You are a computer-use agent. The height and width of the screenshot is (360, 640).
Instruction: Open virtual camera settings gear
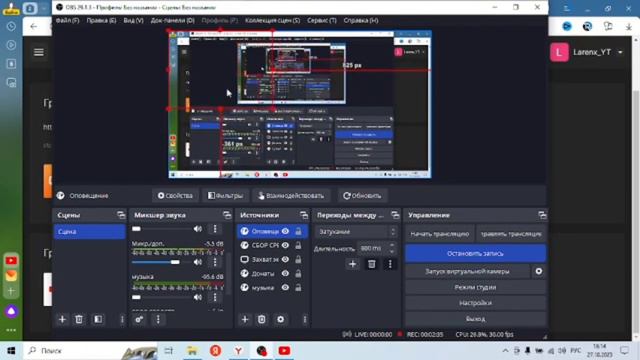(539, 271)
